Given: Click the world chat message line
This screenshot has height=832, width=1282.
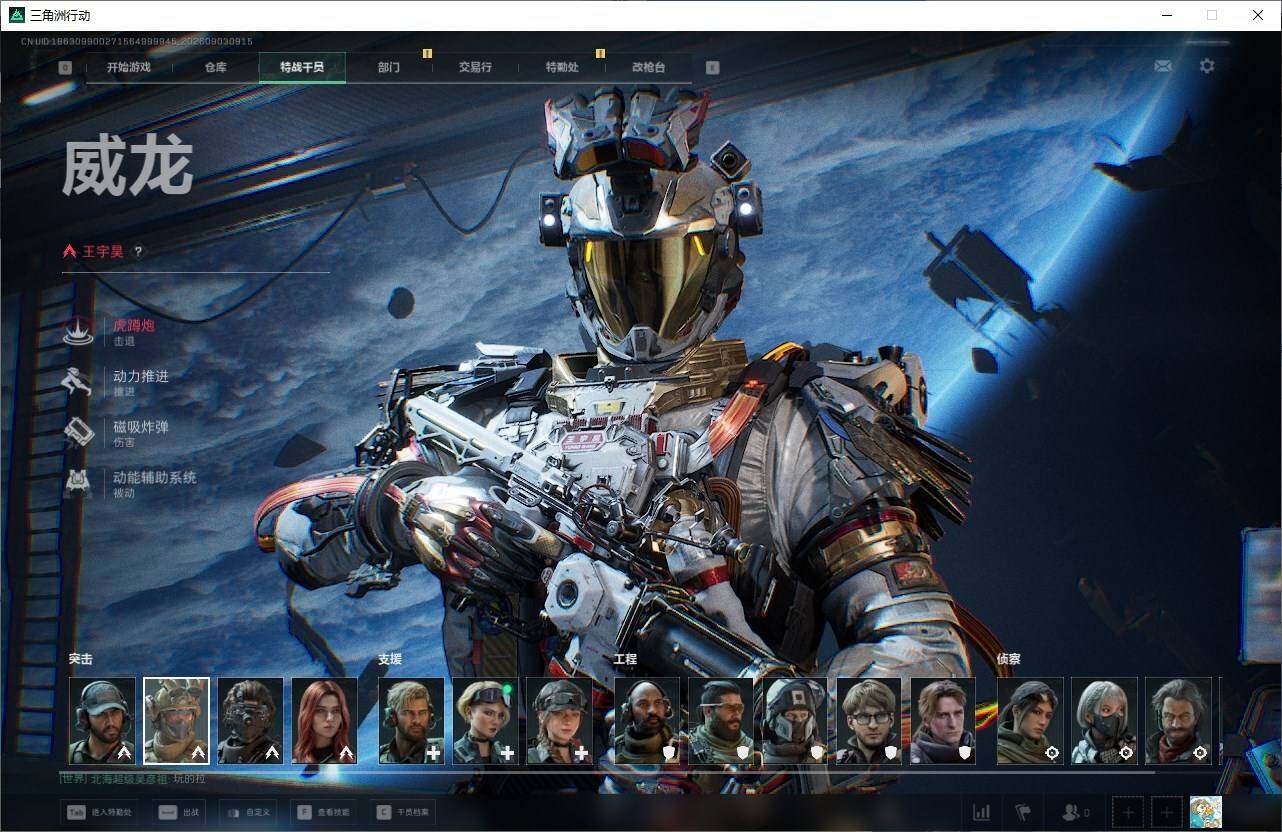Looking at the screenshot, I should point(134,778).
